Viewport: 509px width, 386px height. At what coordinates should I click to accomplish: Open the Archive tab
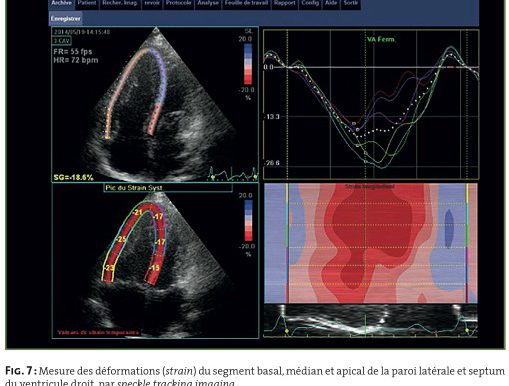[61, 3]
